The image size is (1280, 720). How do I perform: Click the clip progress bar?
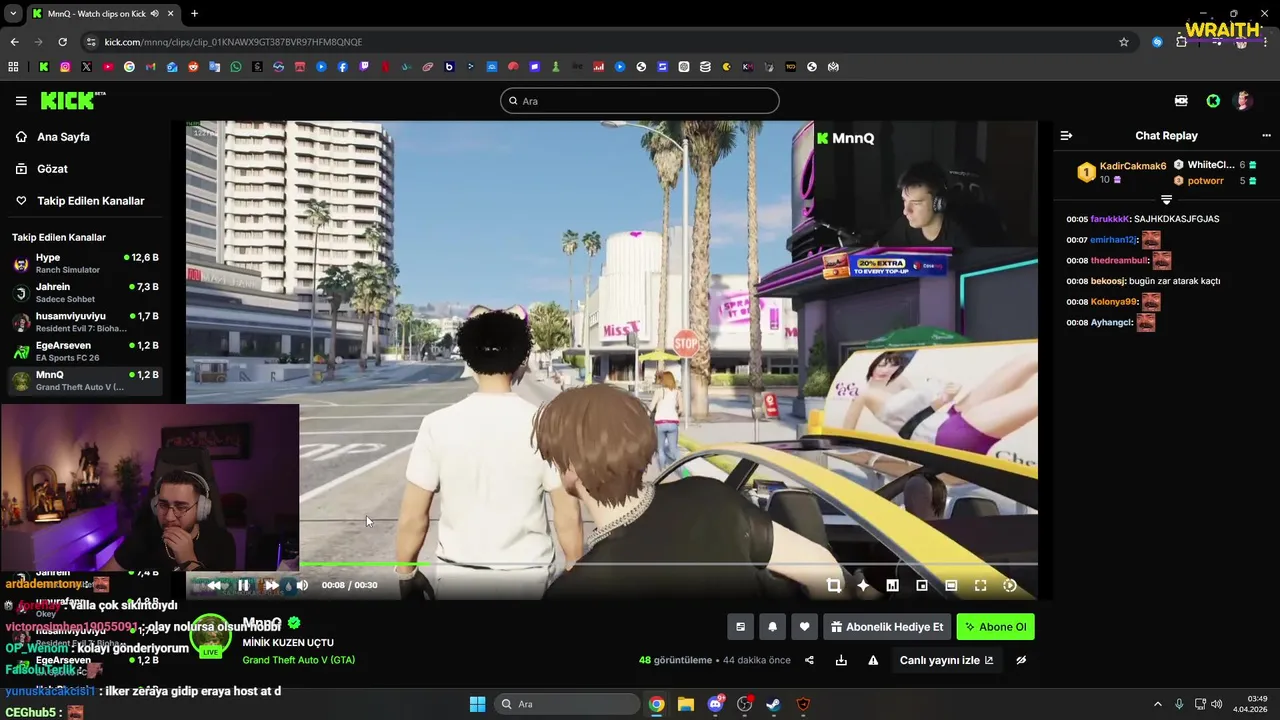pyautogui.click(x=611, y=564)
